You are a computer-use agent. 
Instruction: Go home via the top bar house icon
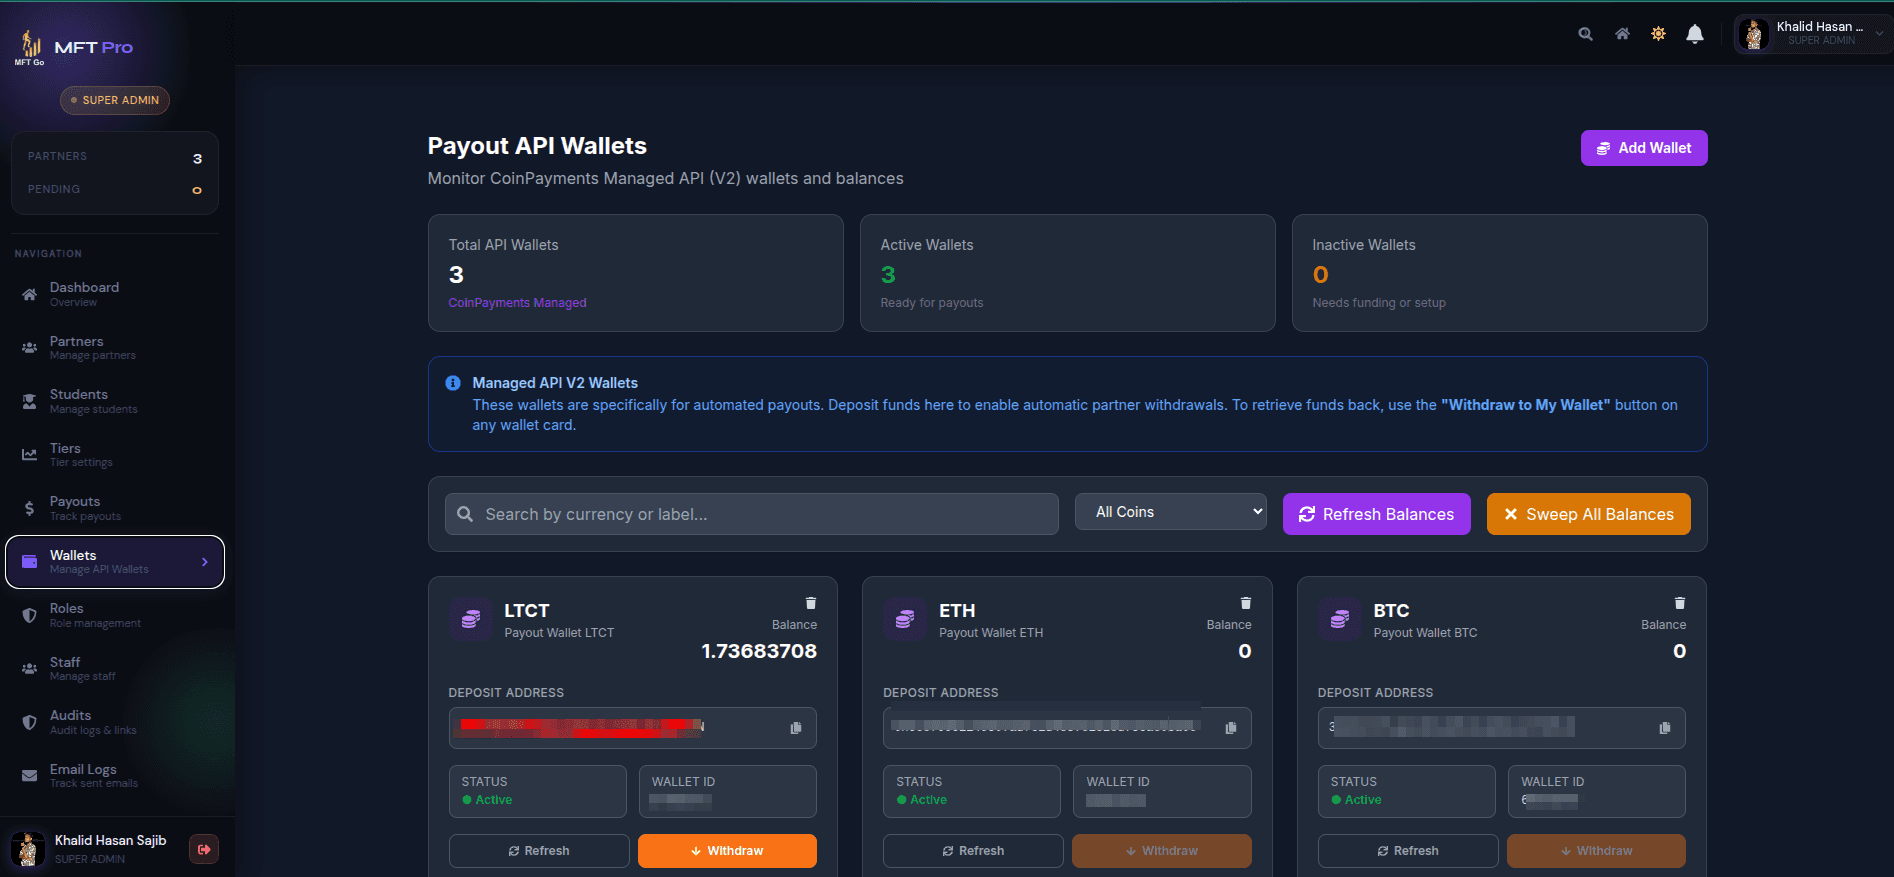click(x=1622, y=34)
